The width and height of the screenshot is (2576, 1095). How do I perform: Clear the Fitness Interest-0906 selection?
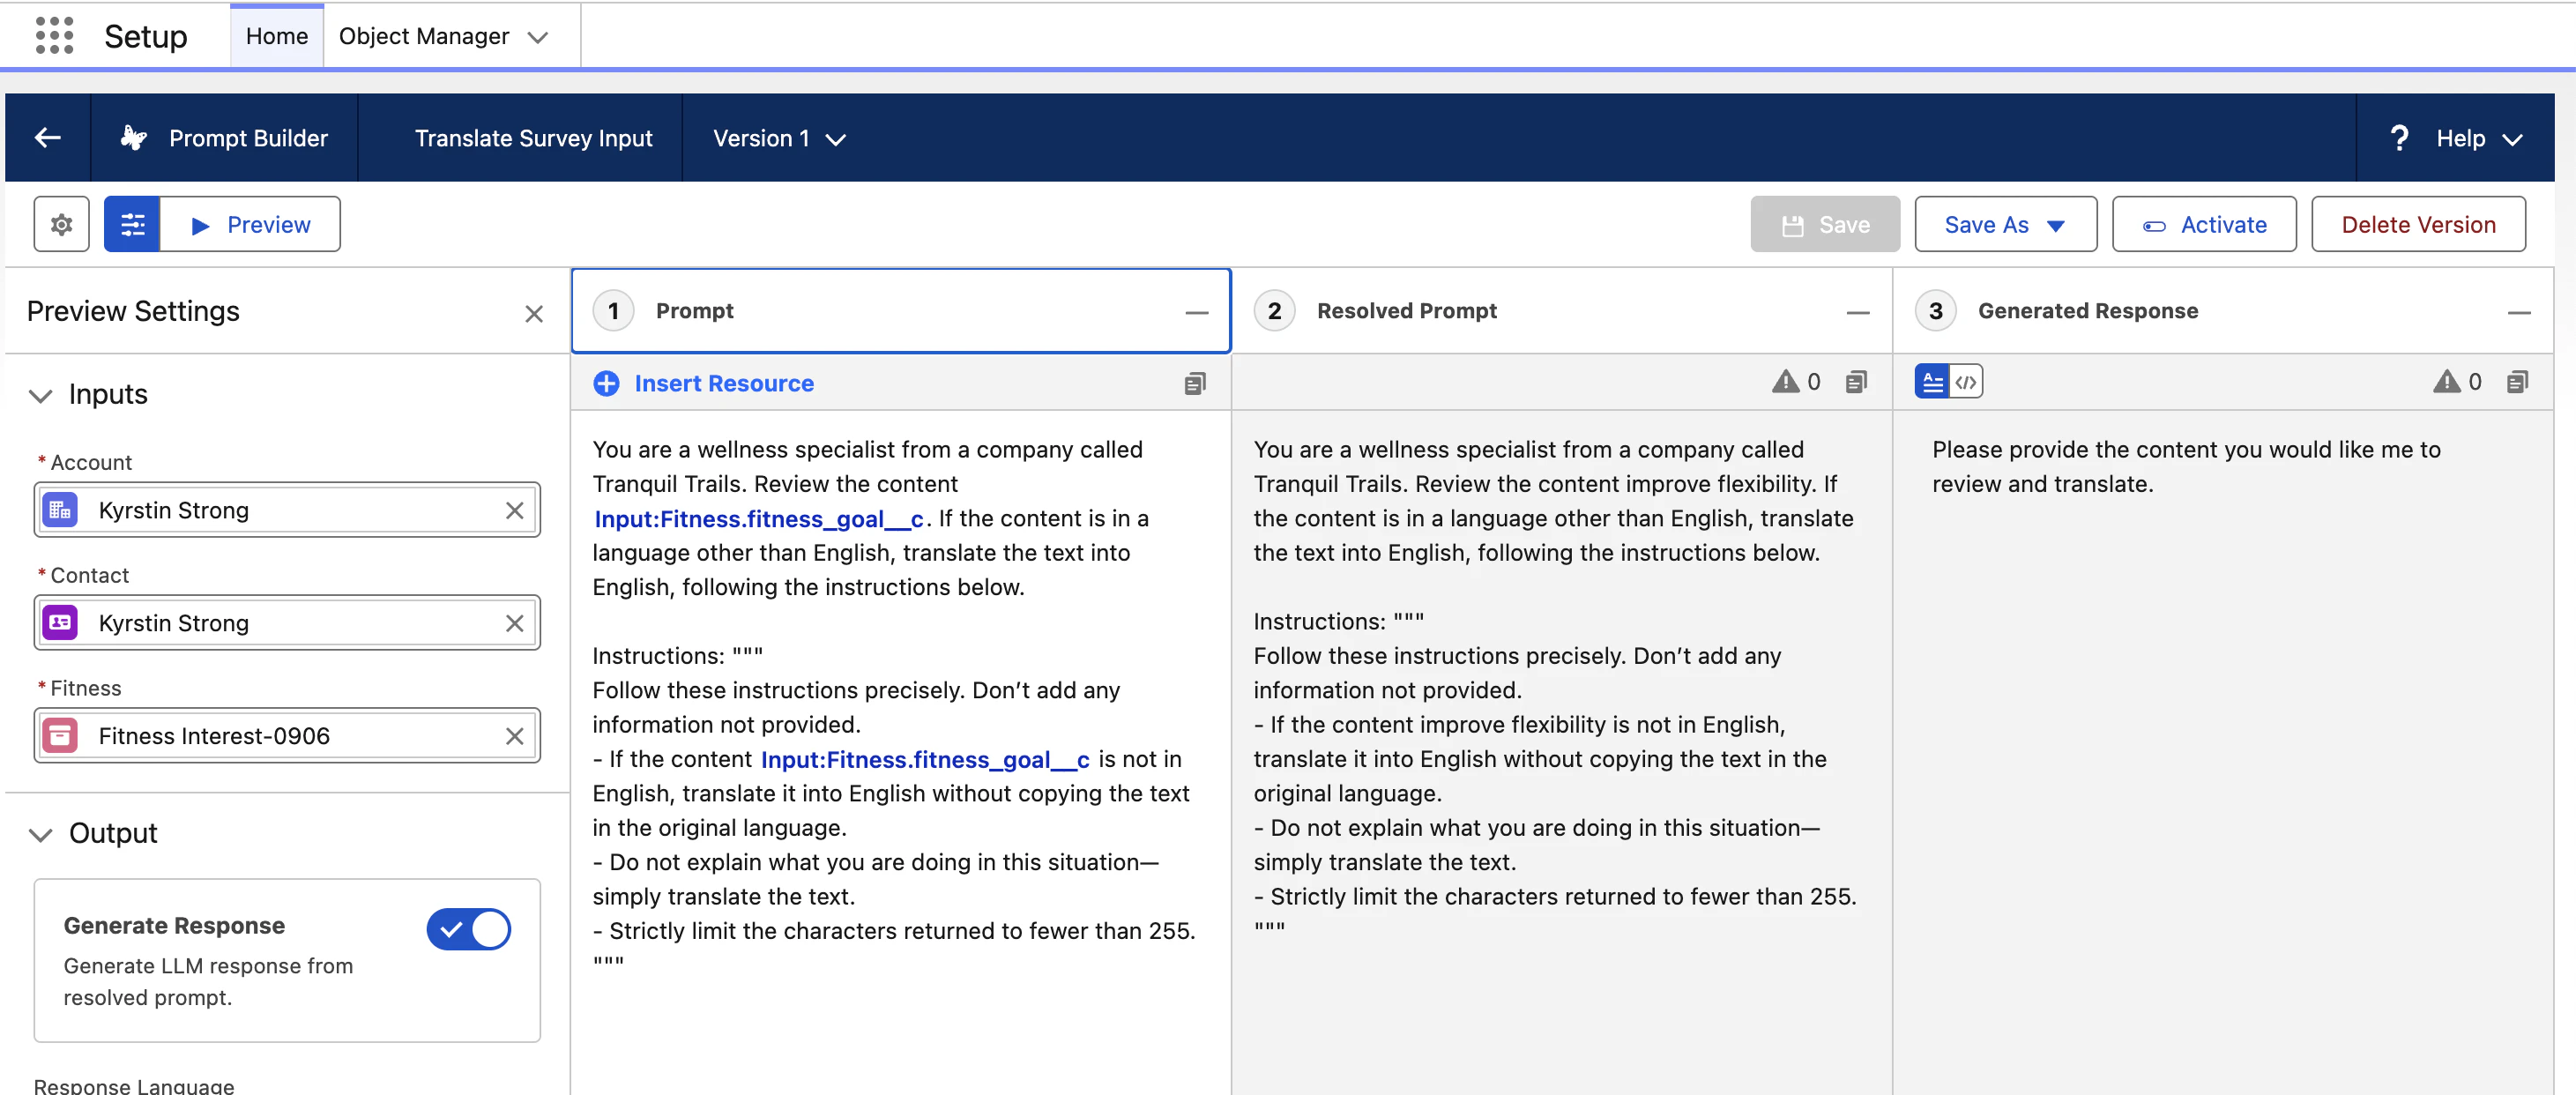(515, 736)
